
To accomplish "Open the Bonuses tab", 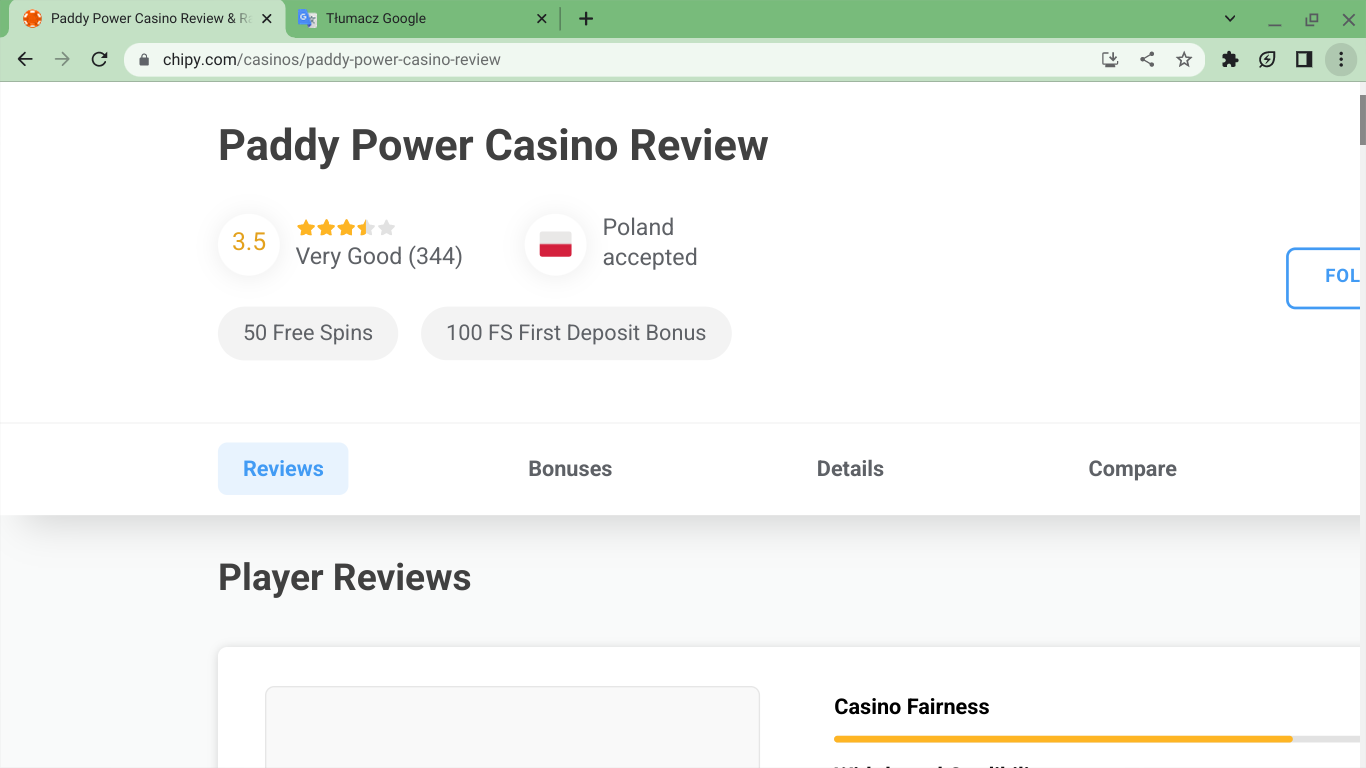I will coord(570,469).
